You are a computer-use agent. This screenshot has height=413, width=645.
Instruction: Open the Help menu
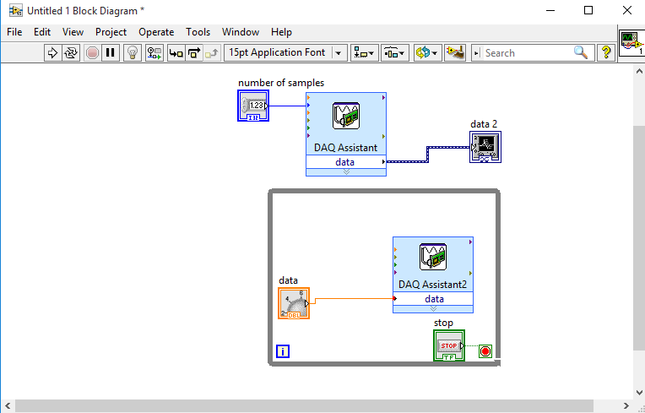click(x=281, y=32)
